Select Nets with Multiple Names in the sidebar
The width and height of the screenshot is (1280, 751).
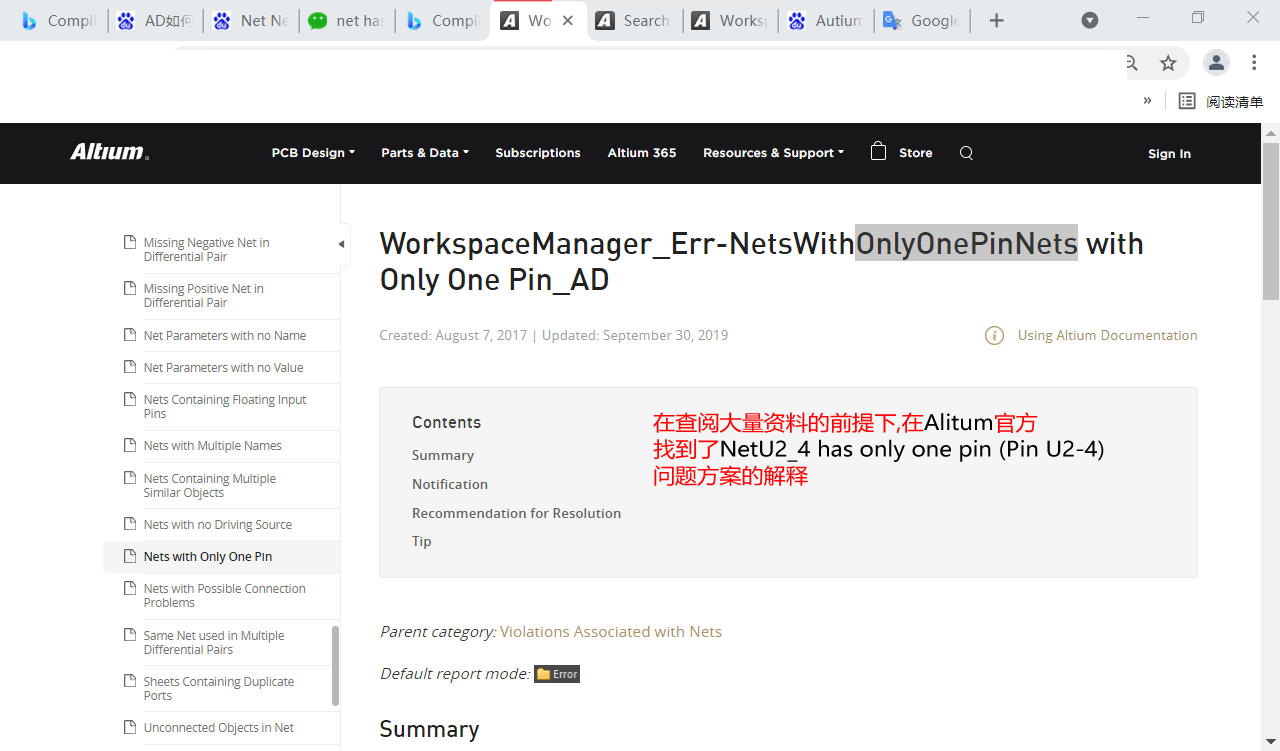click(212, 445)
